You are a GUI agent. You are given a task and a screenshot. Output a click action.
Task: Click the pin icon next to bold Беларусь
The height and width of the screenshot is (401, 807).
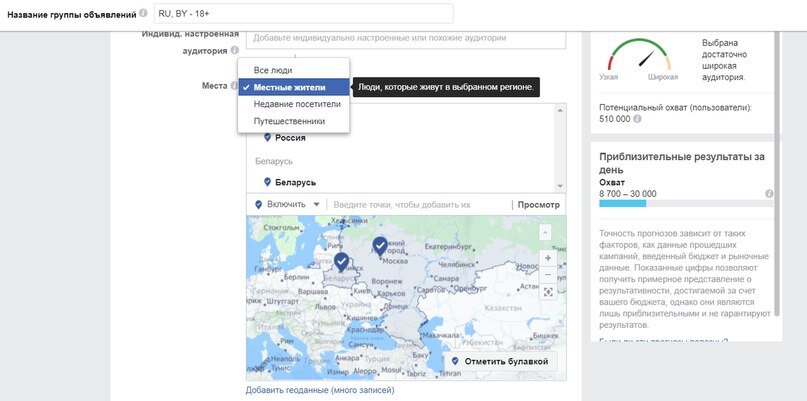pos(267,182)
